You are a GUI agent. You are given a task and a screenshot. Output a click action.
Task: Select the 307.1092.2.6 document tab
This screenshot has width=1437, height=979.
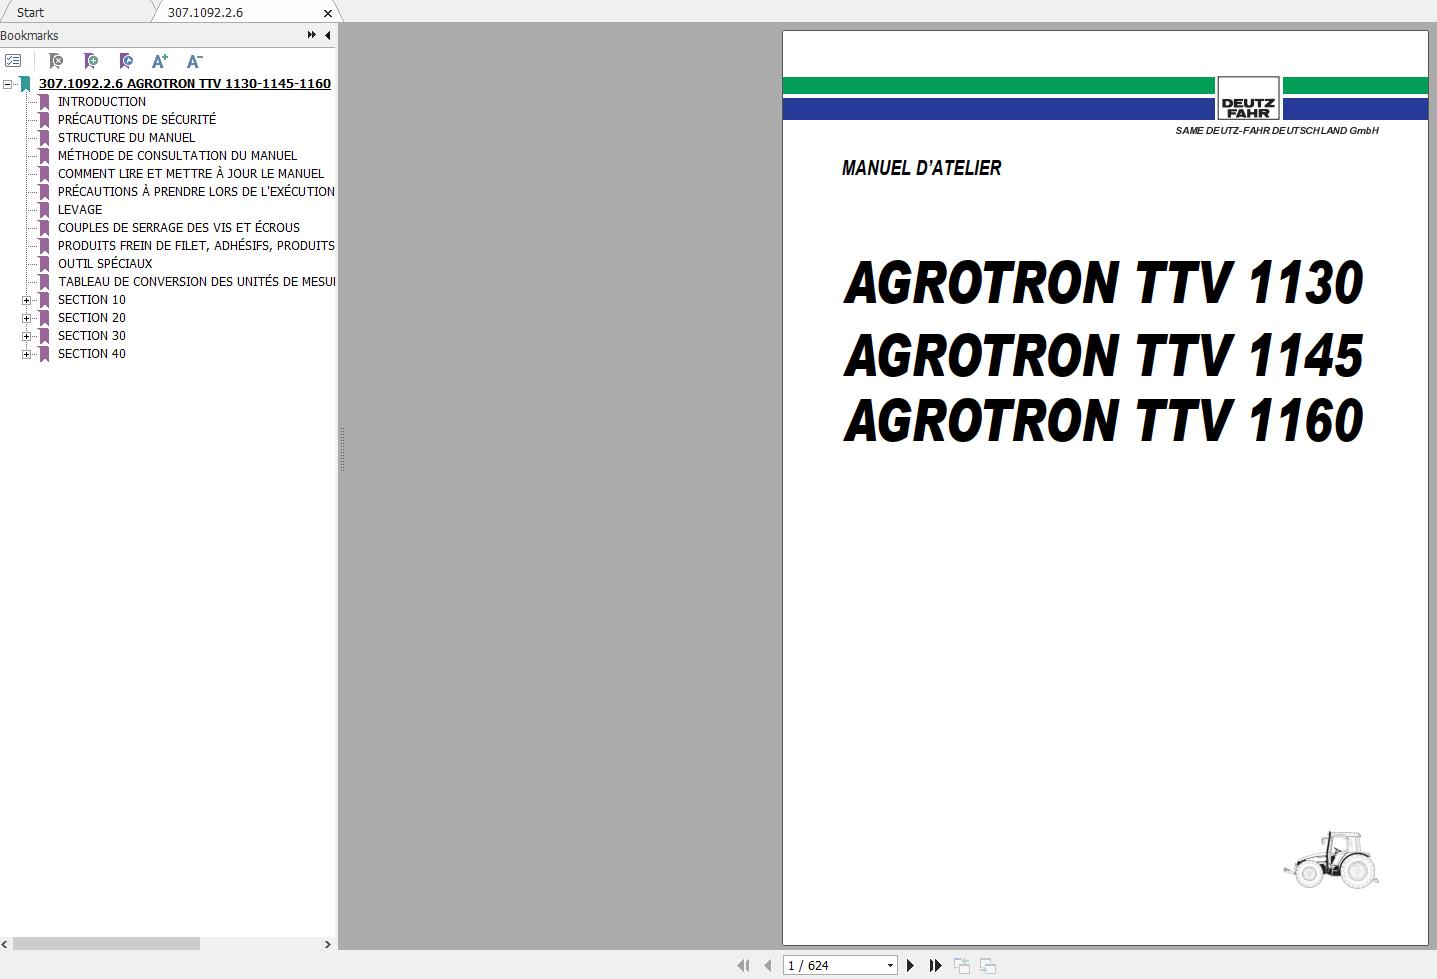click(x=205, y=13)
